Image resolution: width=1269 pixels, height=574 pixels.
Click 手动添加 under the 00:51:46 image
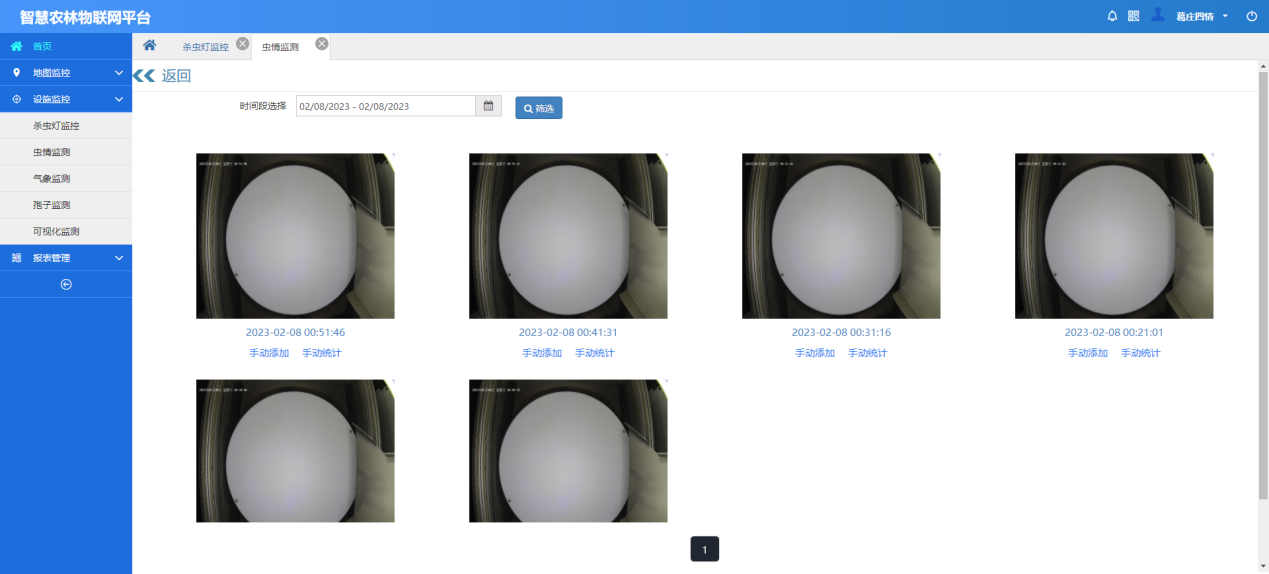click(269, 353)
